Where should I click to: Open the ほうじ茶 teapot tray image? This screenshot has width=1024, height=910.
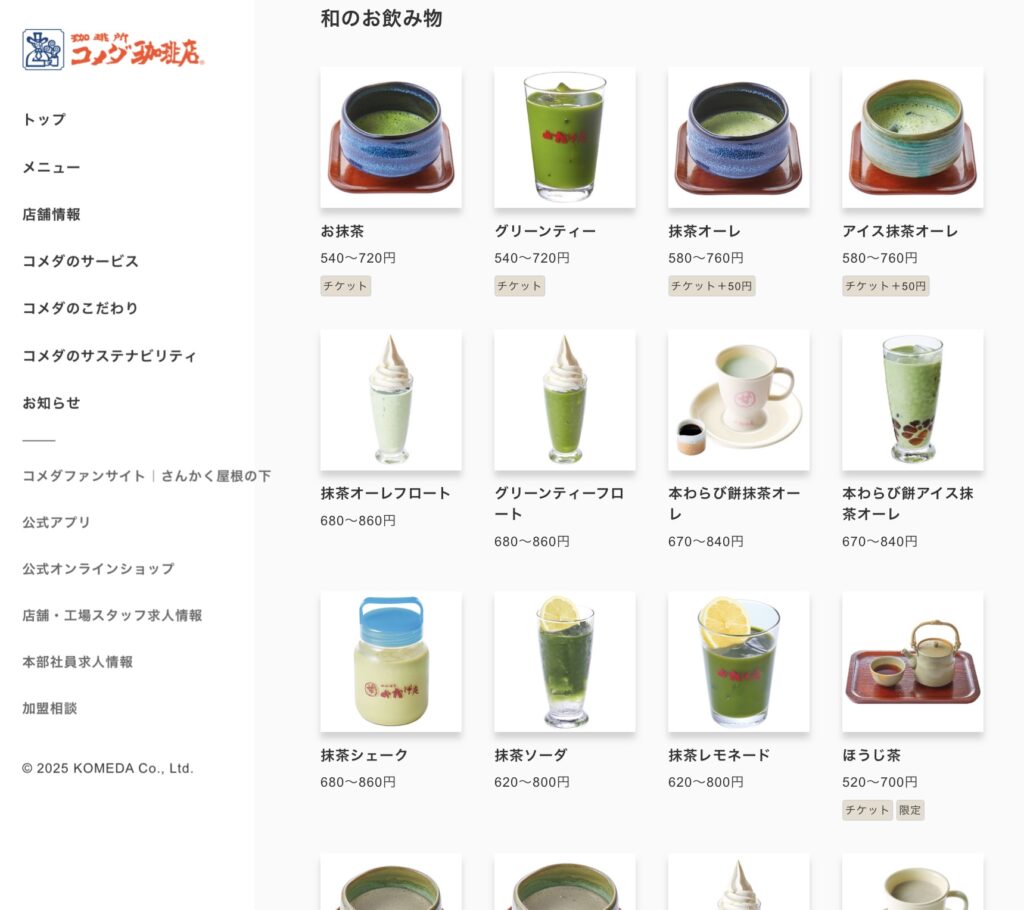coord(912,662)
